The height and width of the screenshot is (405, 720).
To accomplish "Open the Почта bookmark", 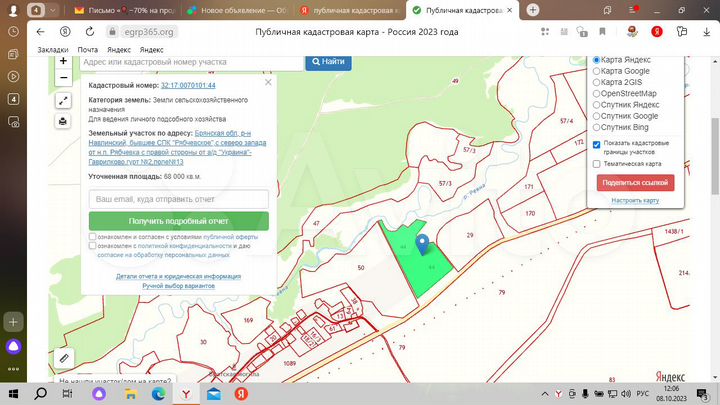I will click(x=88, y=49).
